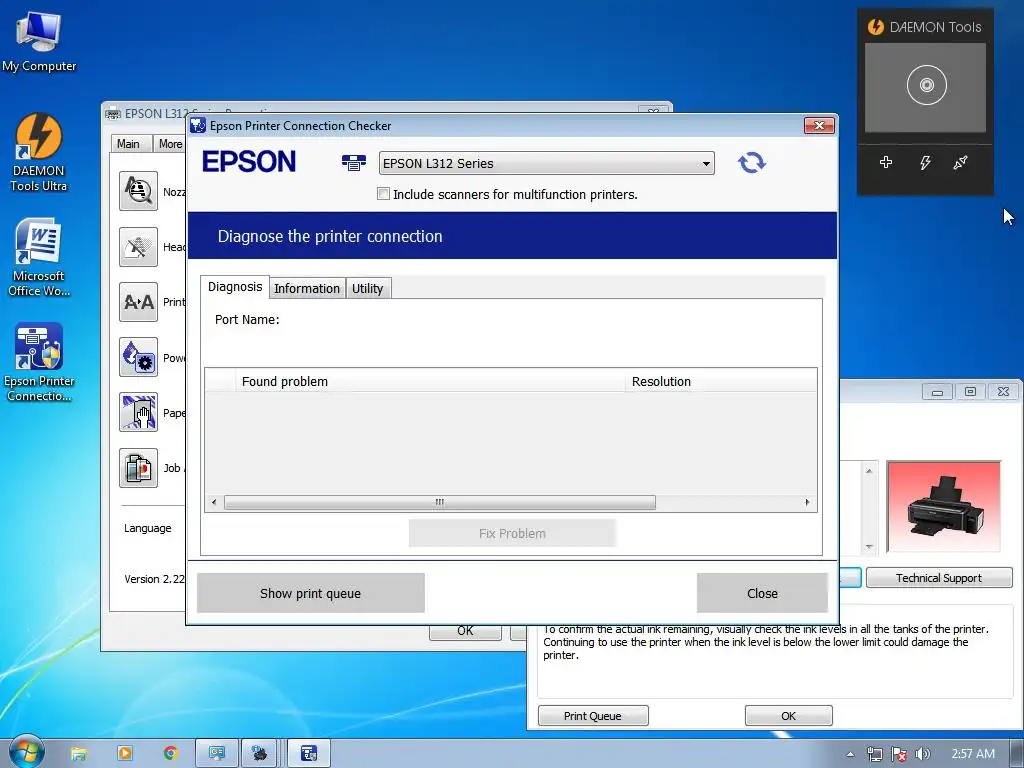This screenshot has width=1024, height=768.
Task: Switch to the Information tab
Action: click(307, 289)
